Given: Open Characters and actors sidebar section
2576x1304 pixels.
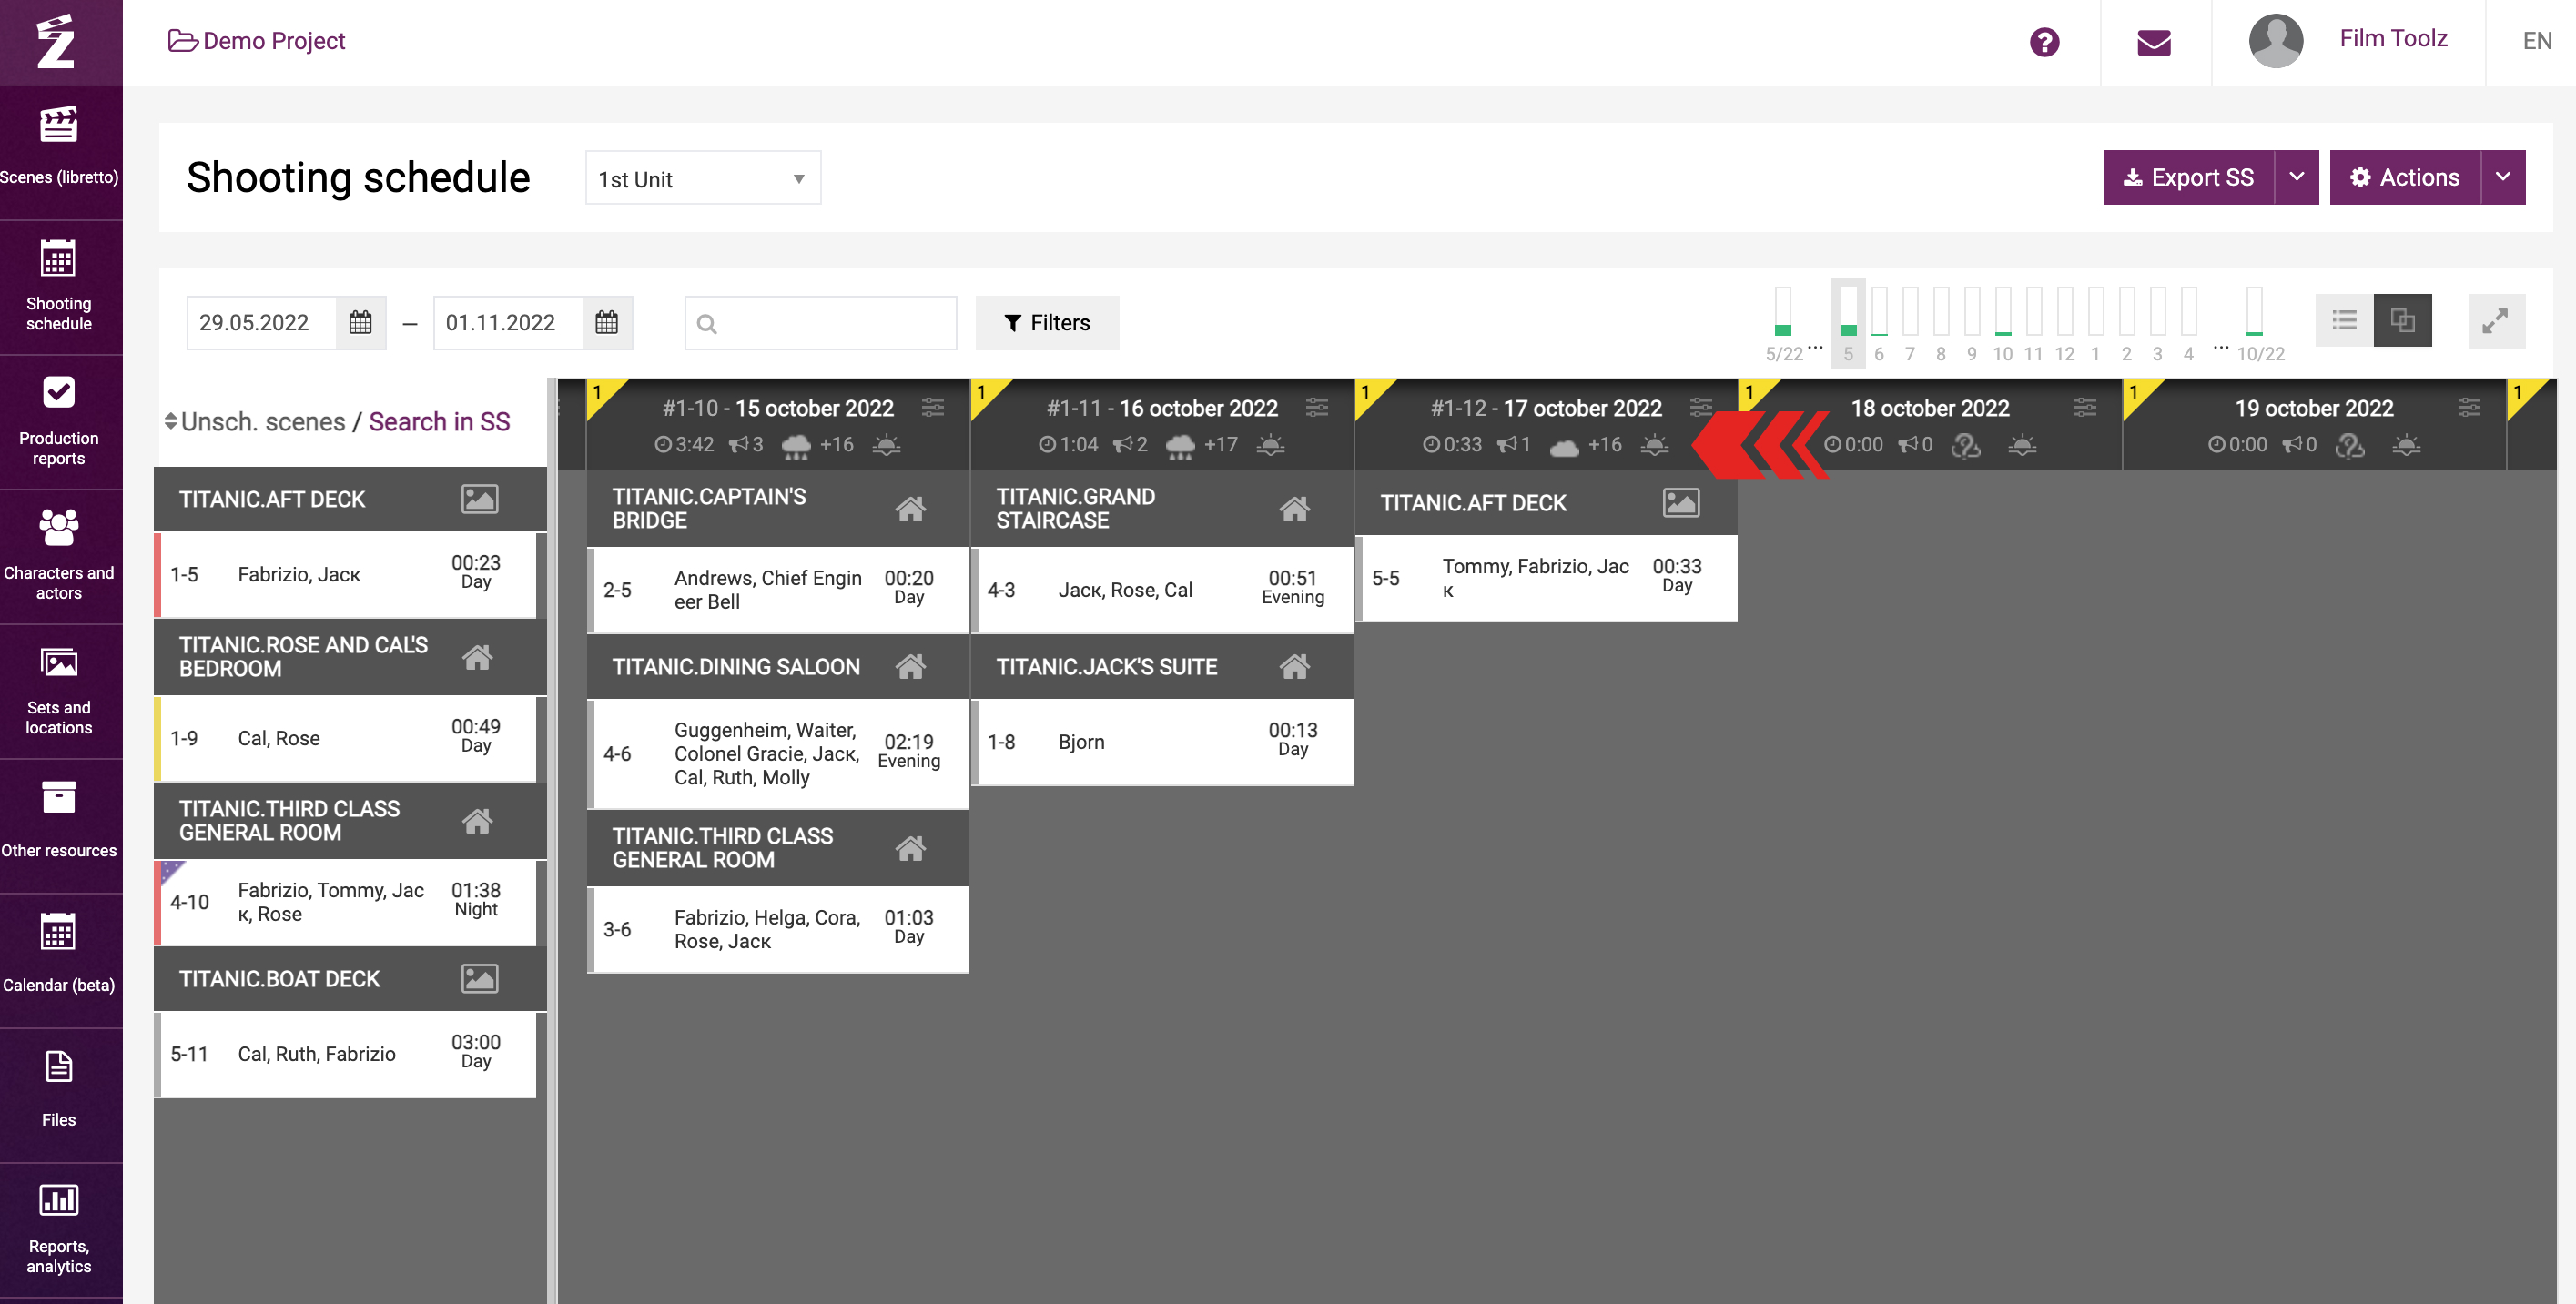Looking at the screenshot, I should (x=59, y=556).
